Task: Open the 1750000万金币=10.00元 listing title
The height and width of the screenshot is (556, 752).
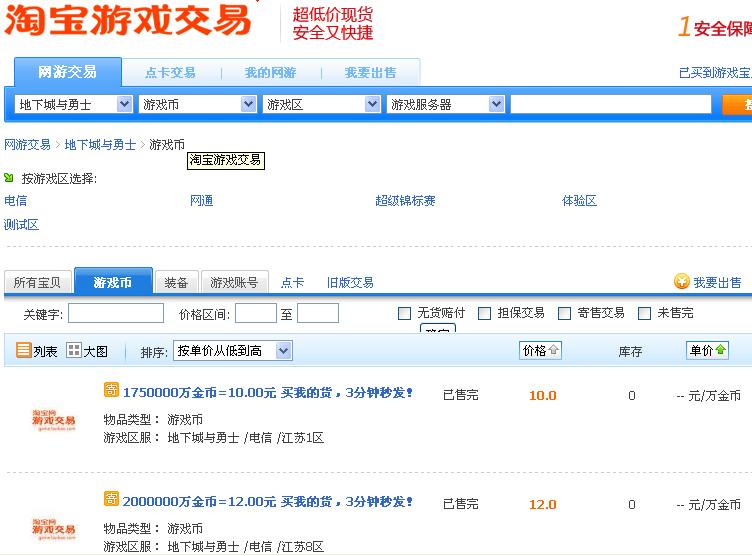Action: click(x=268, y=392)
